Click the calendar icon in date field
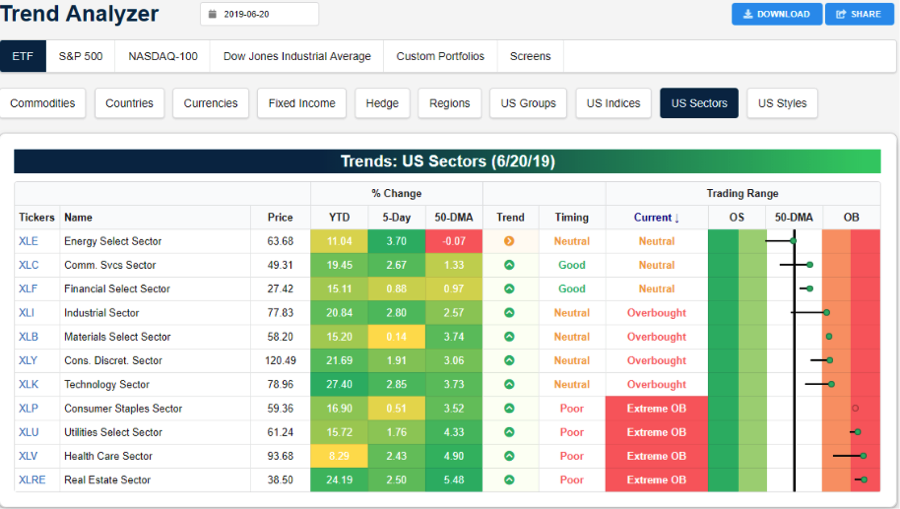900x509 pixels. pos(212,14)
